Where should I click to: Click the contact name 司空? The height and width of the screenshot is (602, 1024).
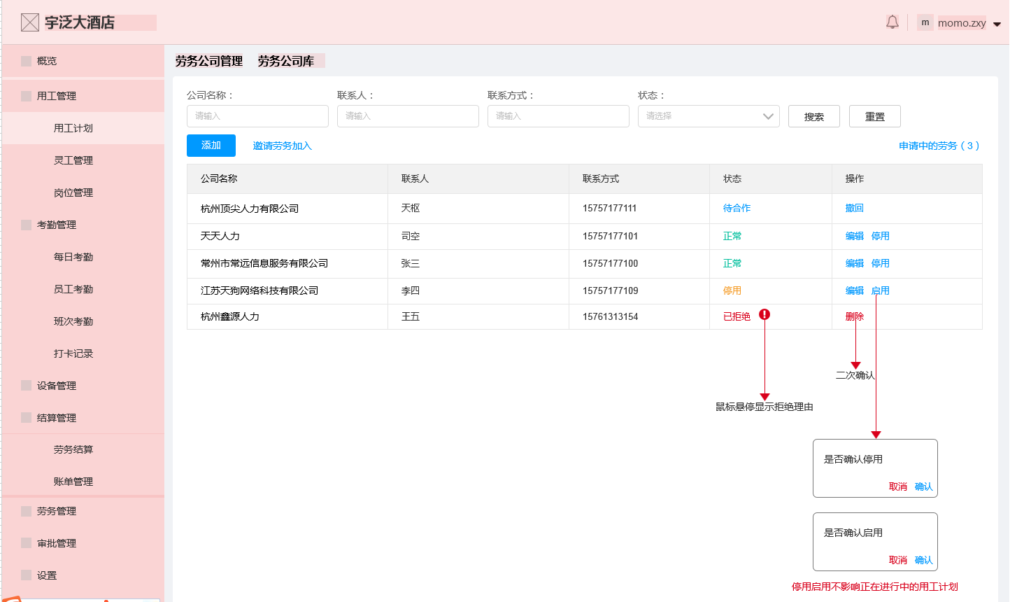(410, 236)
